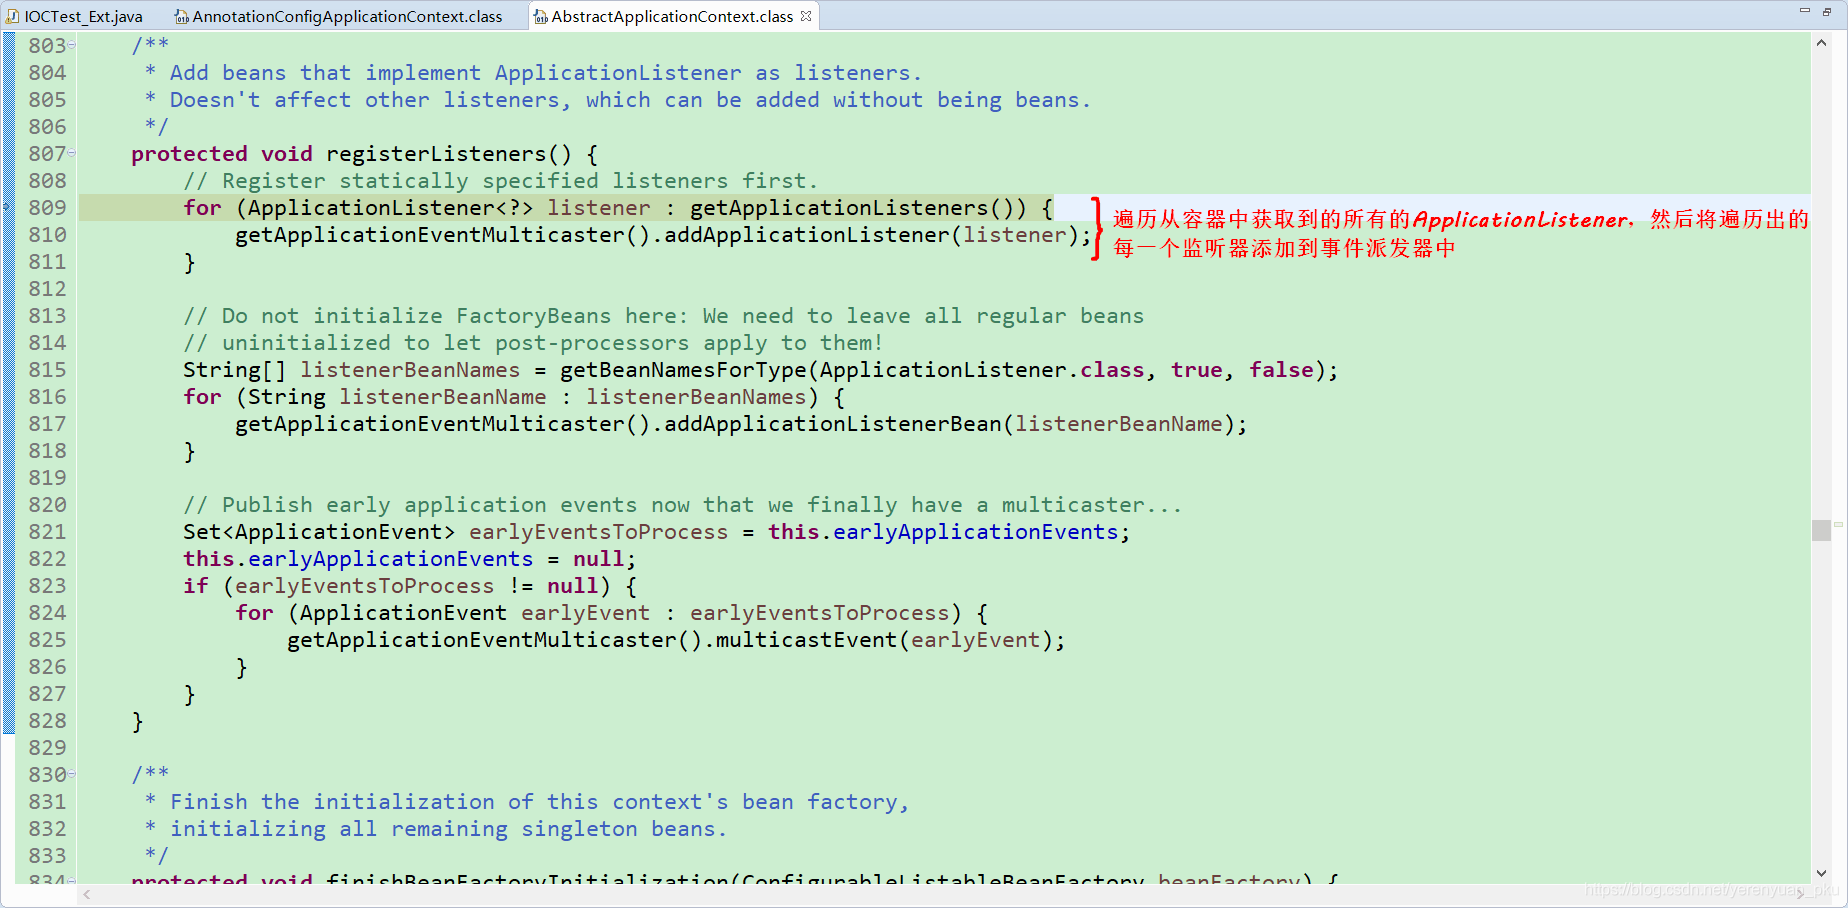Click the Java file icon on IOCTest_Ext.java tab
The width and height of the screenshot is (1848, 908).
click(x=13, y=16)
